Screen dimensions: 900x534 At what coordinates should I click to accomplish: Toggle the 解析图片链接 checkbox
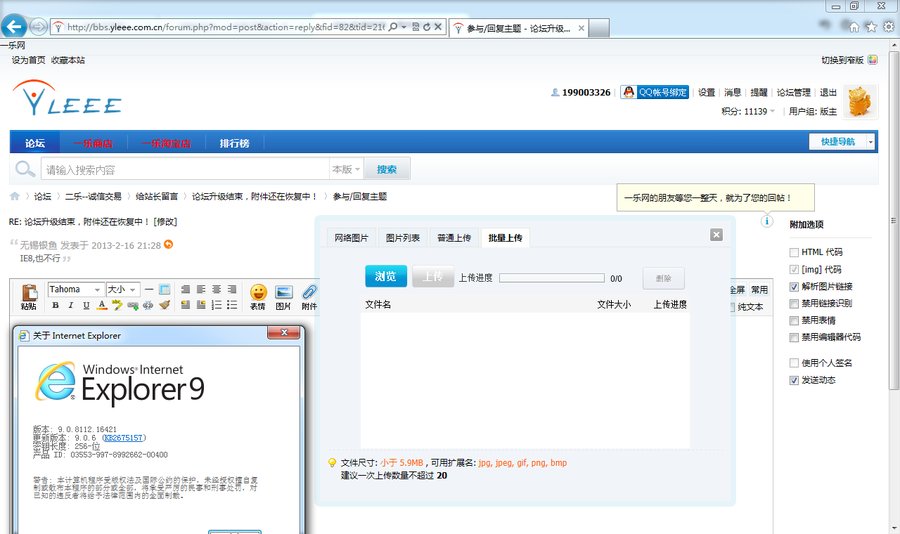click(794, 286)
